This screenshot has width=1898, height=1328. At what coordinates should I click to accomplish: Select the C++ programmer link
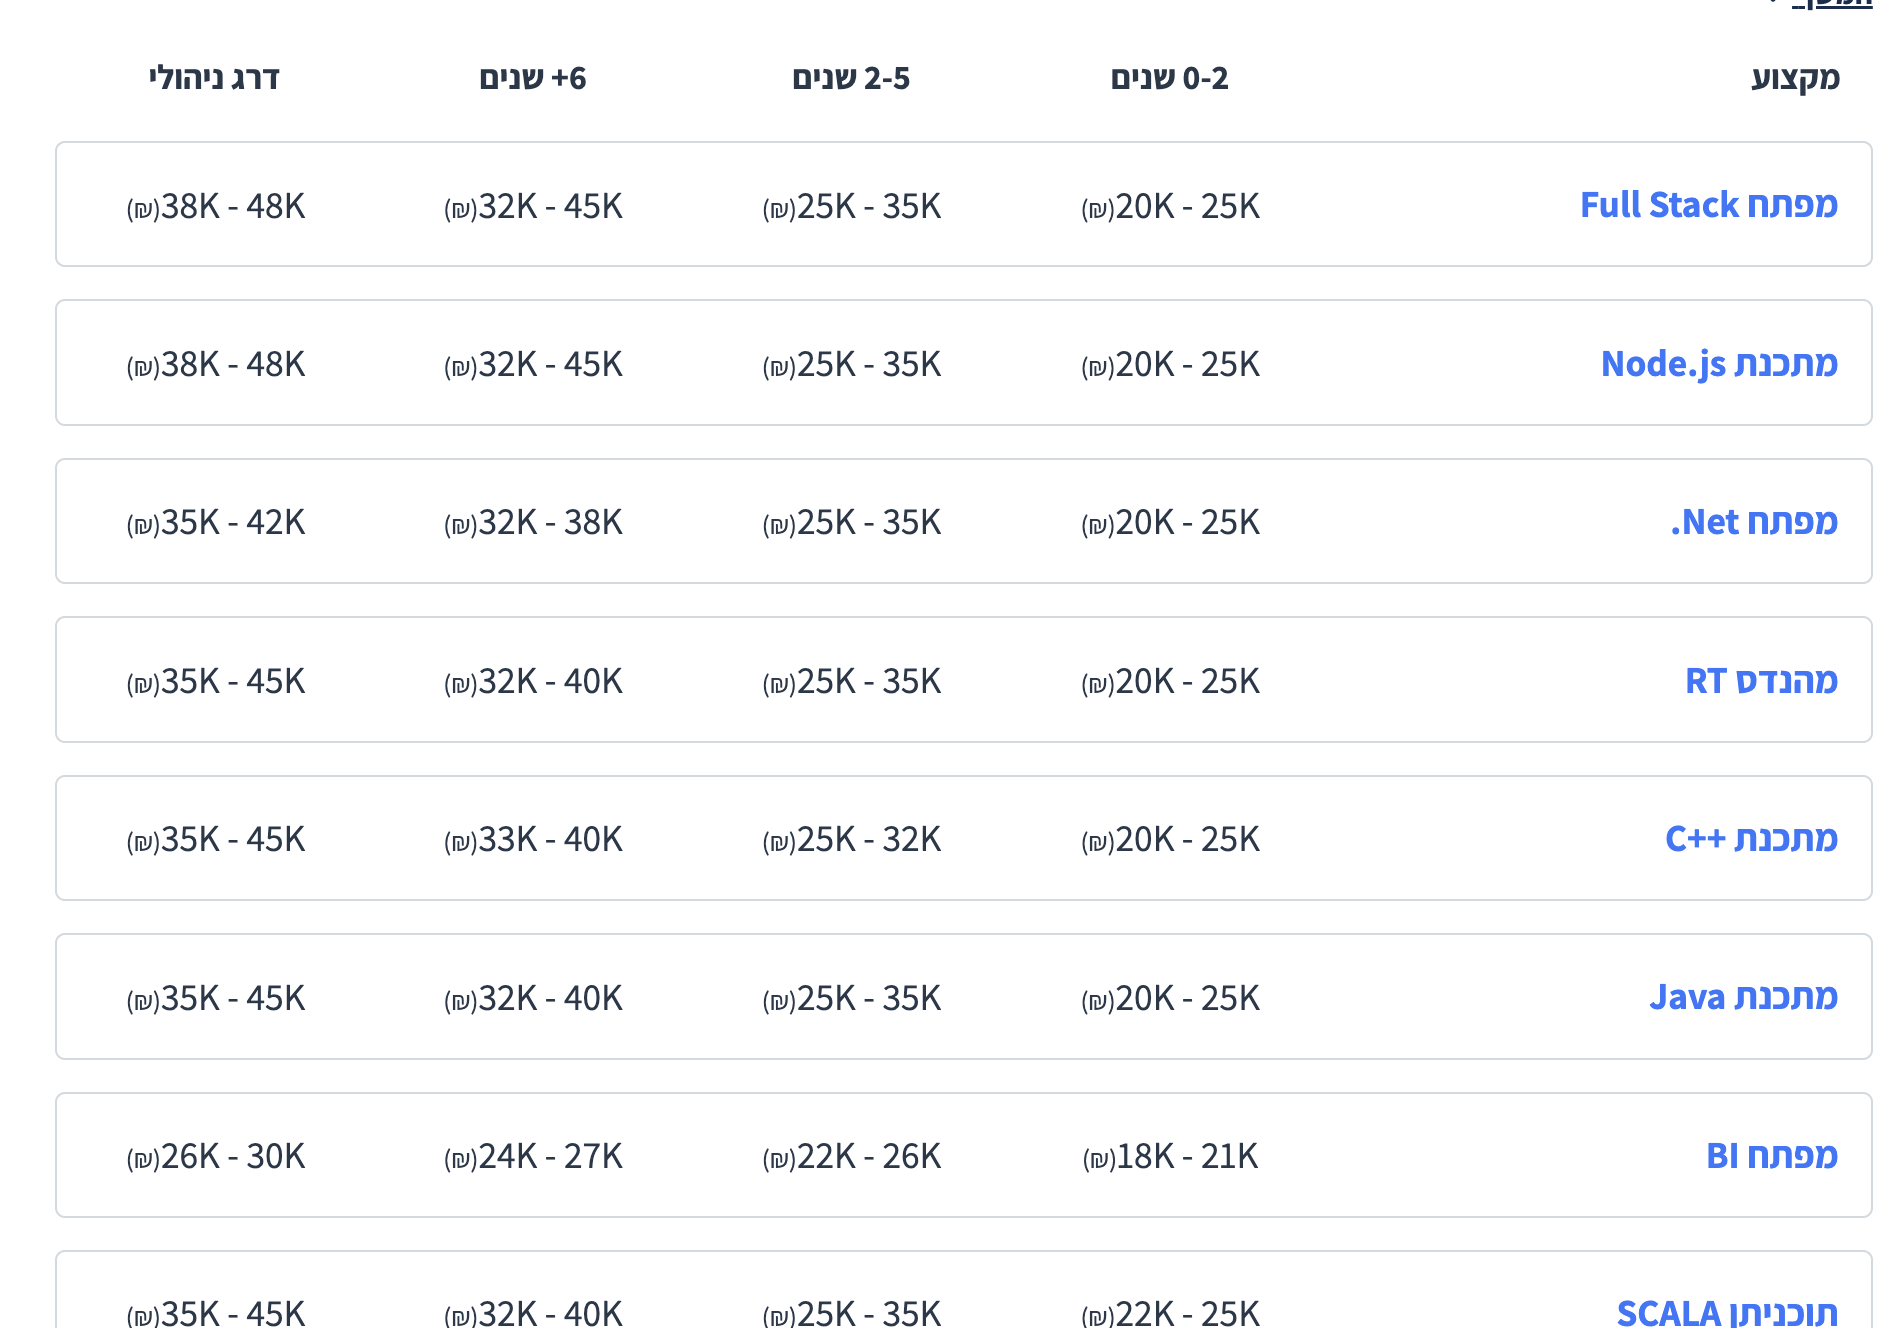(1751, 839)
